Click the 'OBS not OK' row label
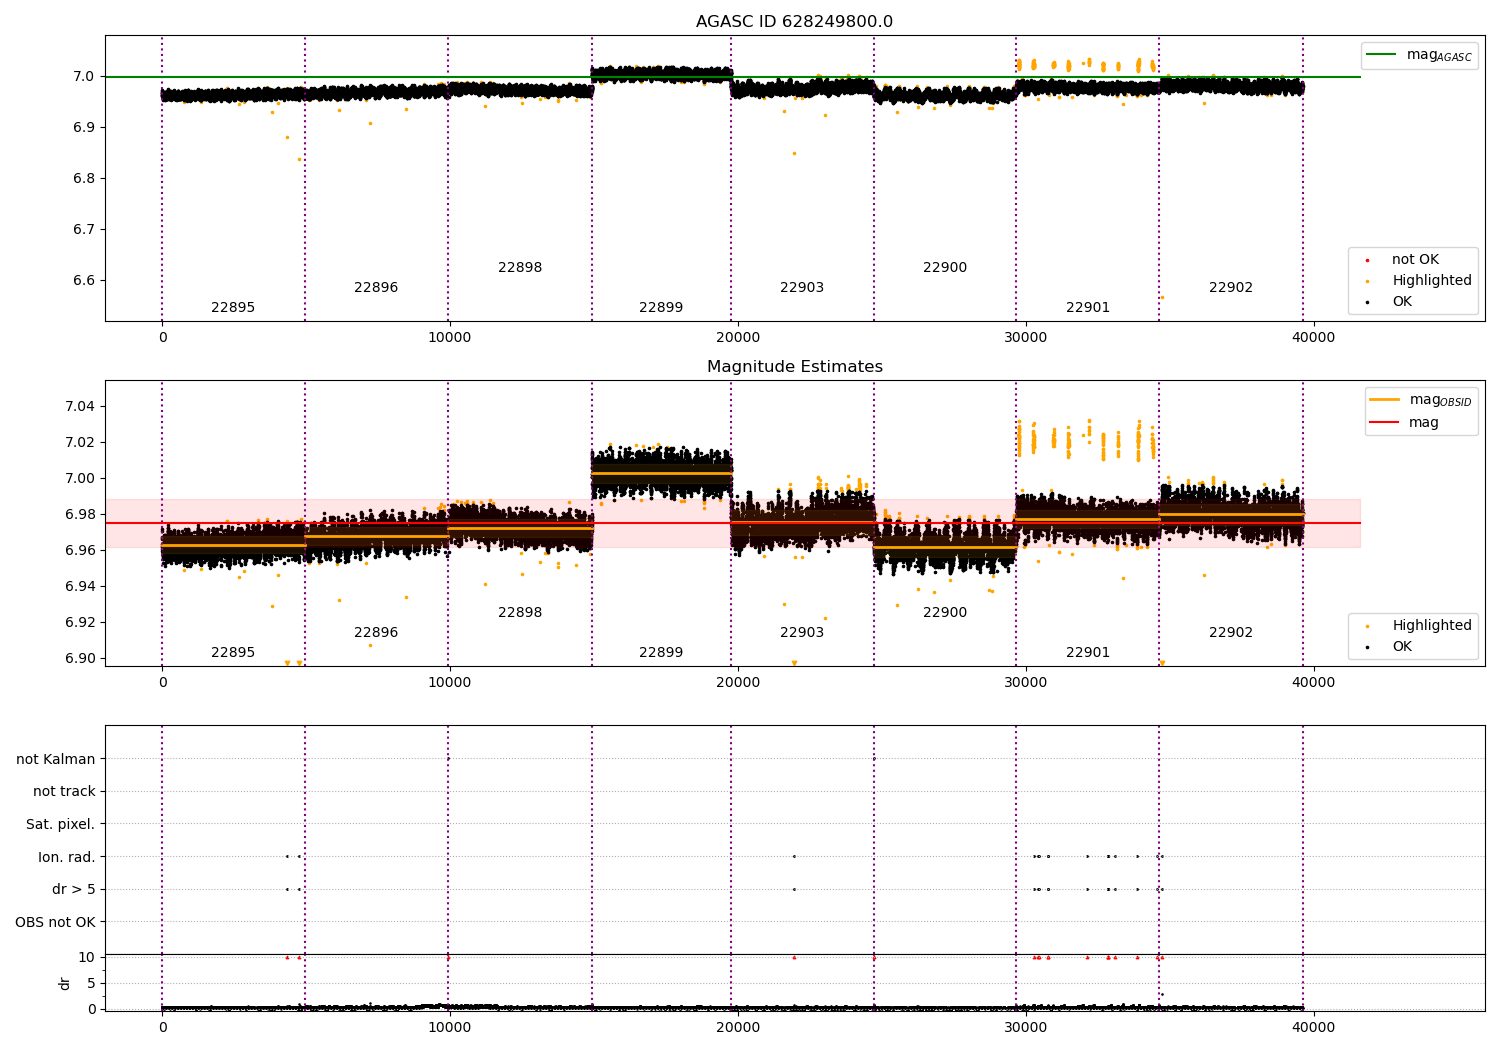 coord(56,922)
